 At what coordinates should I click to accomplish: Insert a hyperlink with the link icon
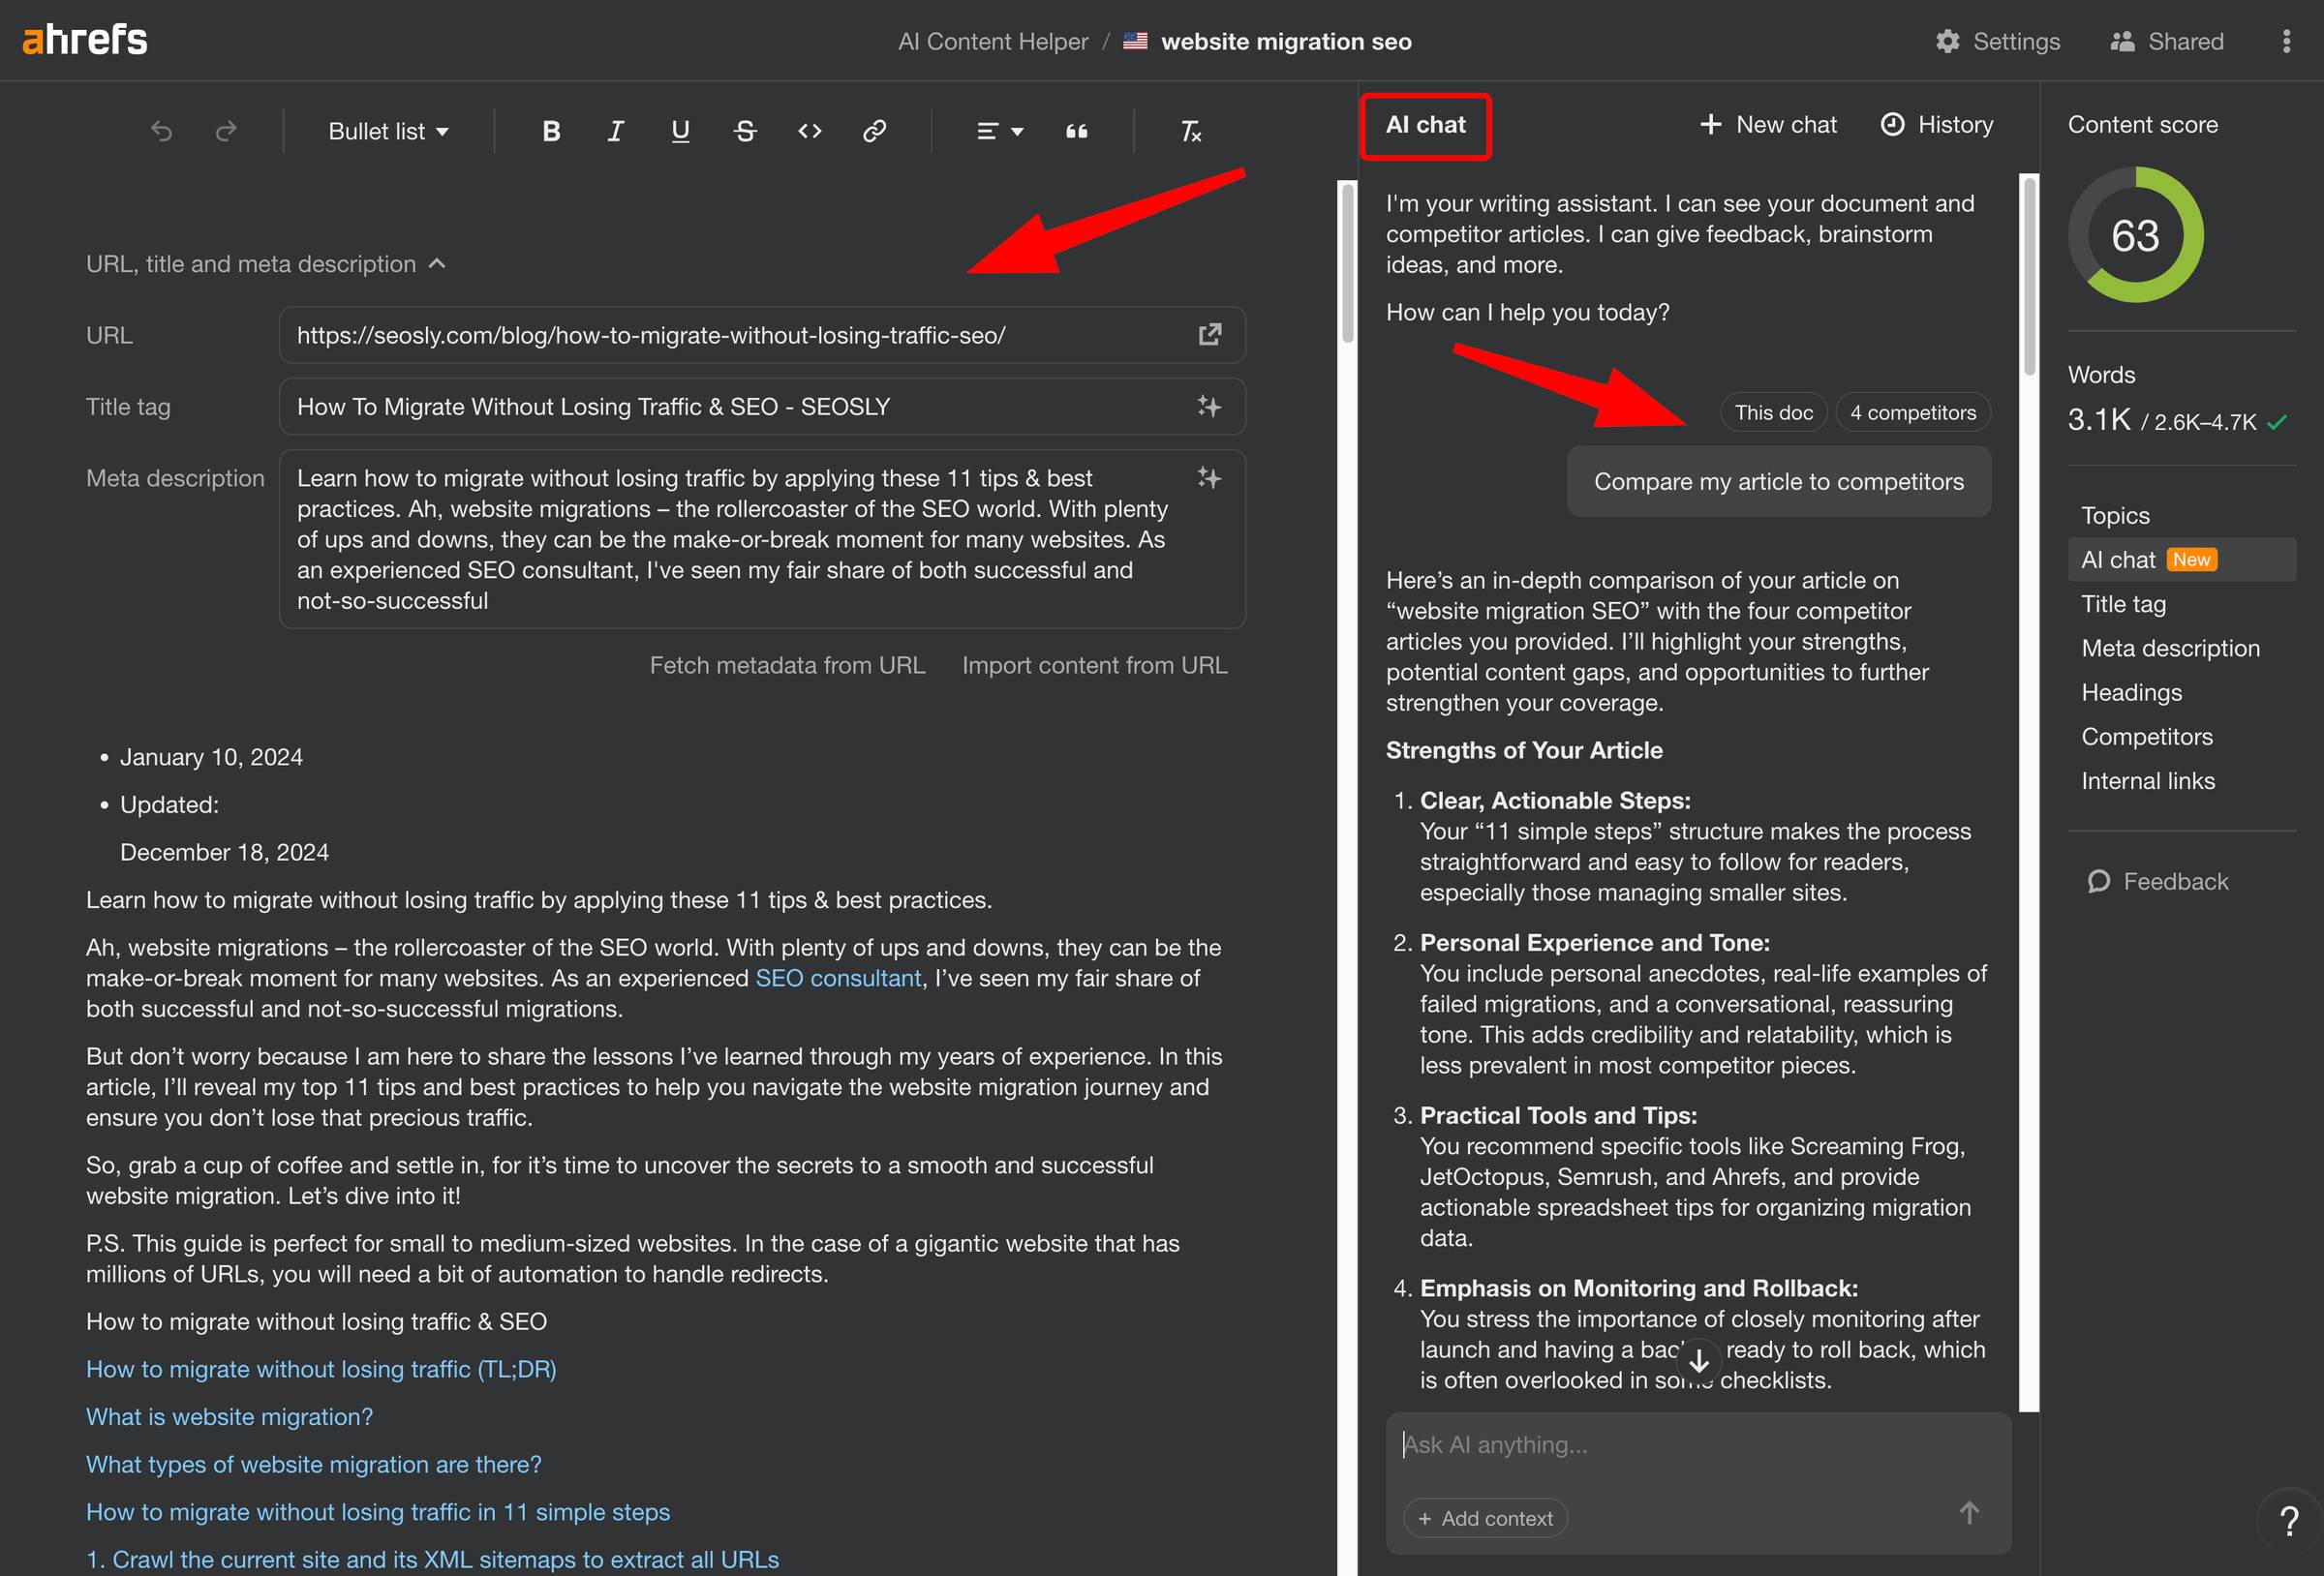[874, 131]
